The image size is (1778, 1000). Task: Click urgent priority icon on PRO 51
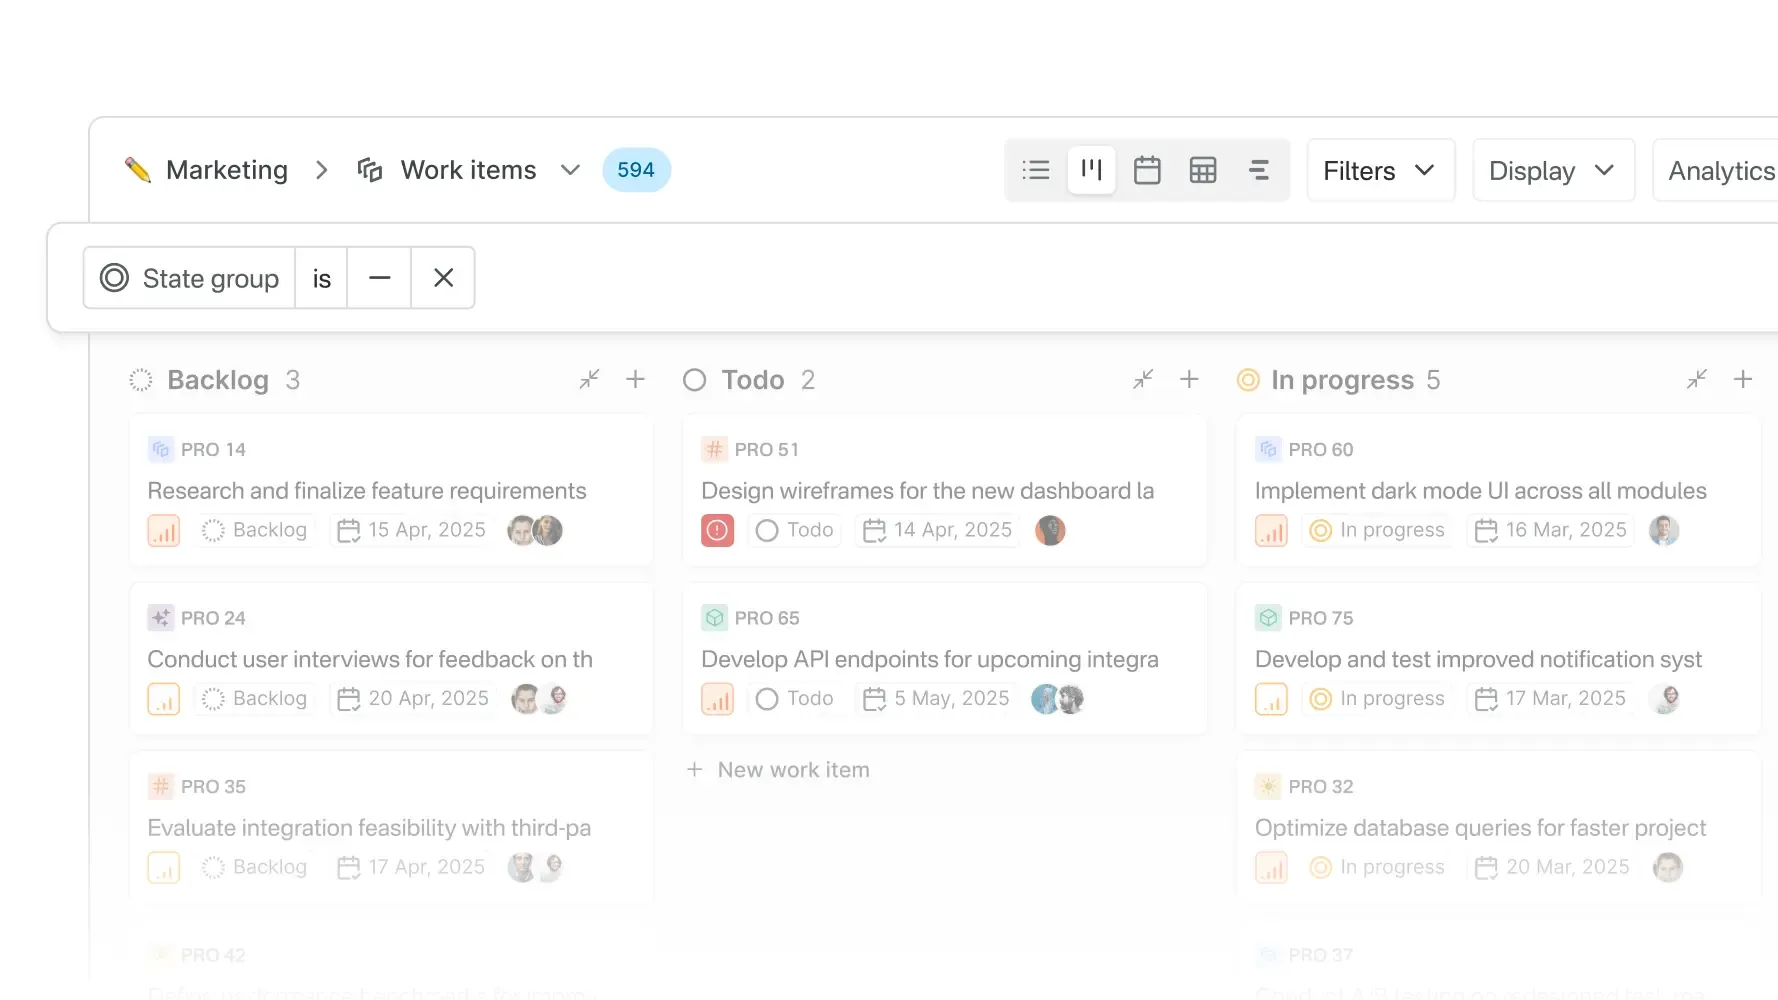717,530
